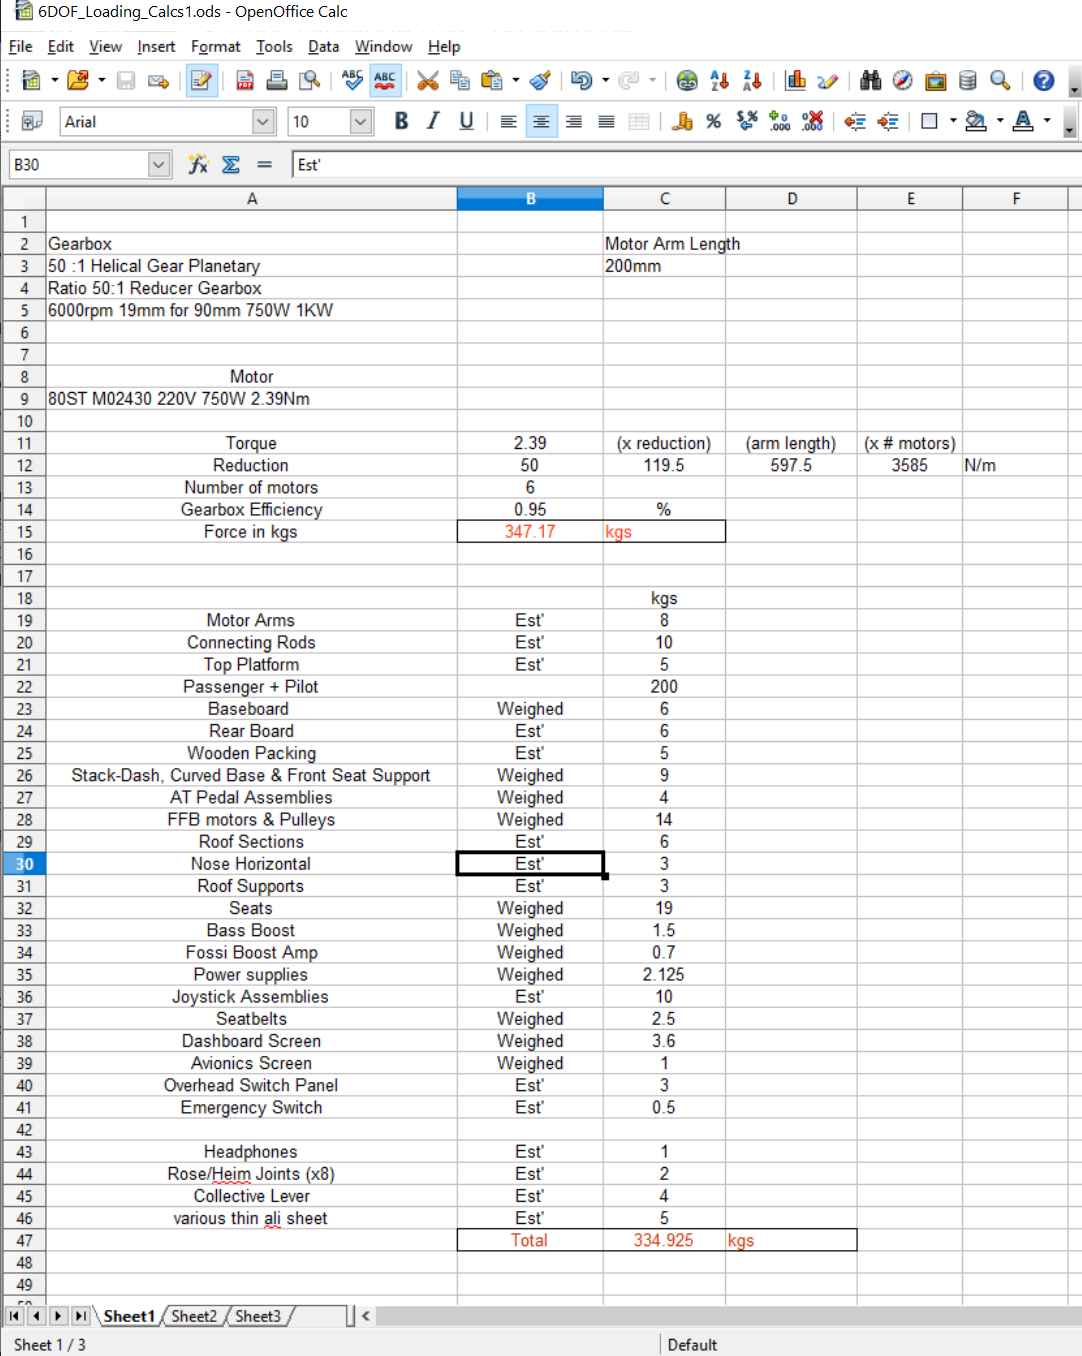
Task: Expand the font size dropdown
Action: (361, 122)
